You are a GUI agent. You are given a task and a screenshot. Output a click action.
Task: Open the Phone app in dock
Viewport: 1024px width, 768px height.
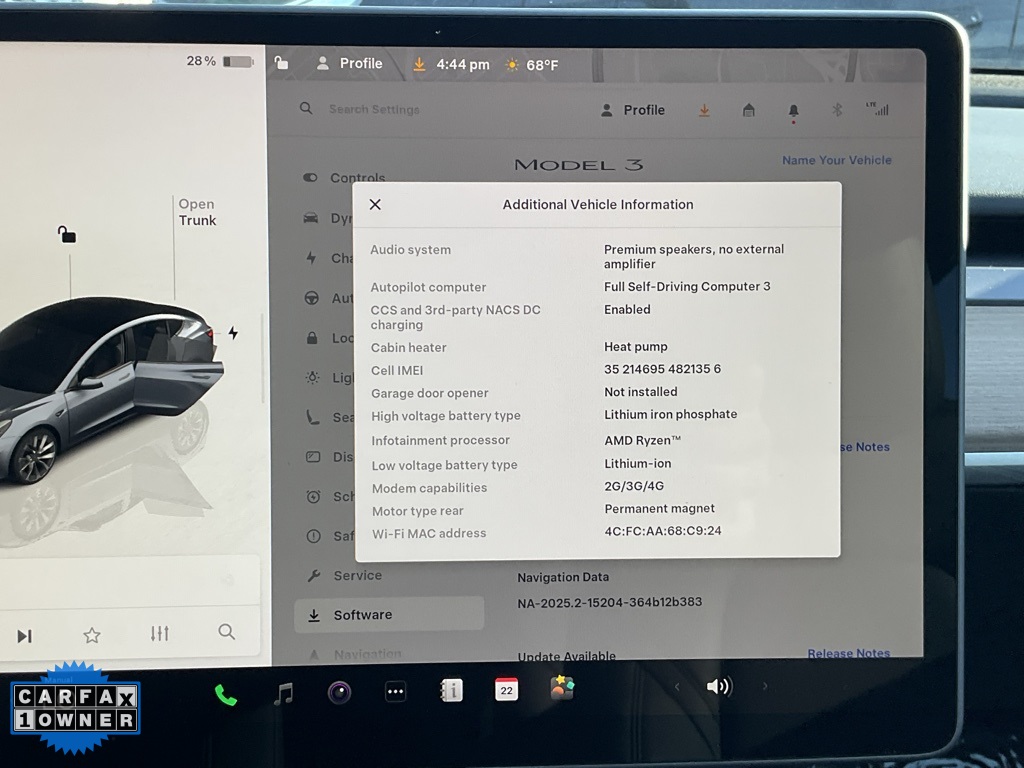click(226, 695)
